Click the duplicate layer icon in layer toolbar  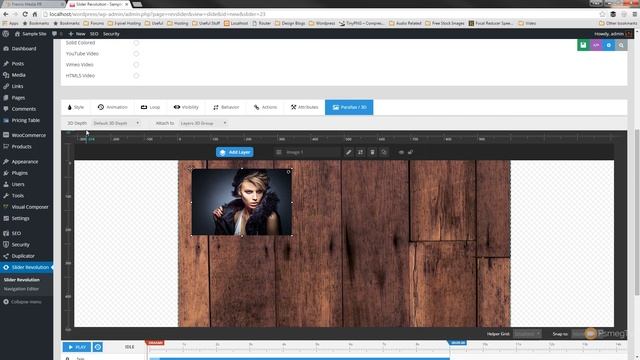(x=384, y=152)
